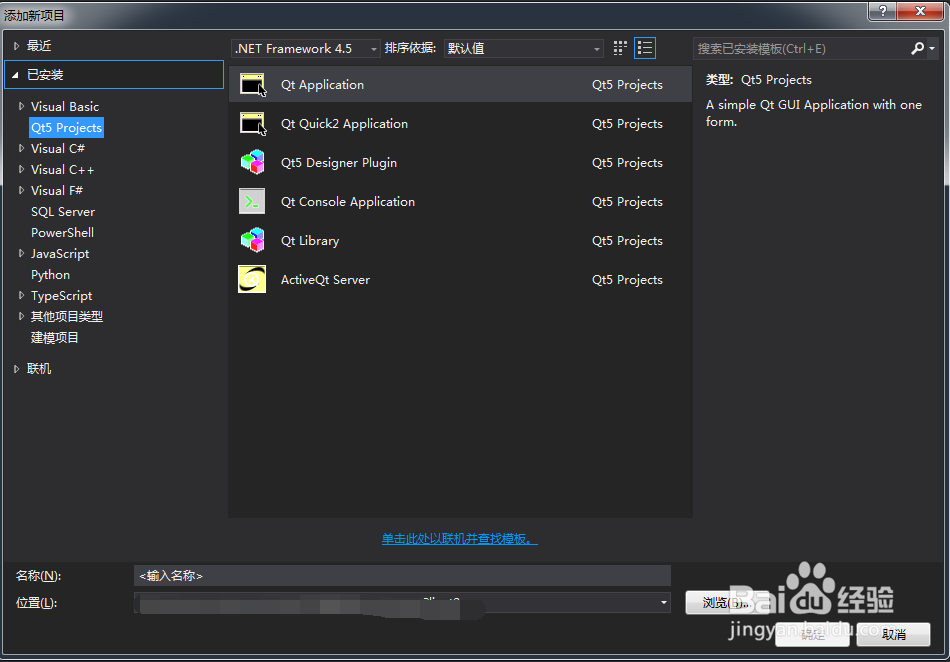950x662 pixels.
Task: Switch to small icons grid view
Action: [x=620, y=48]
